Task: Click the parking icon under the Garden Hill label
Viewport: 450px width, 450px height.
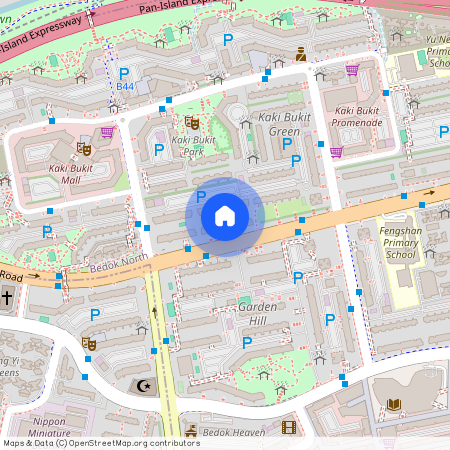Action: point(247,342)
